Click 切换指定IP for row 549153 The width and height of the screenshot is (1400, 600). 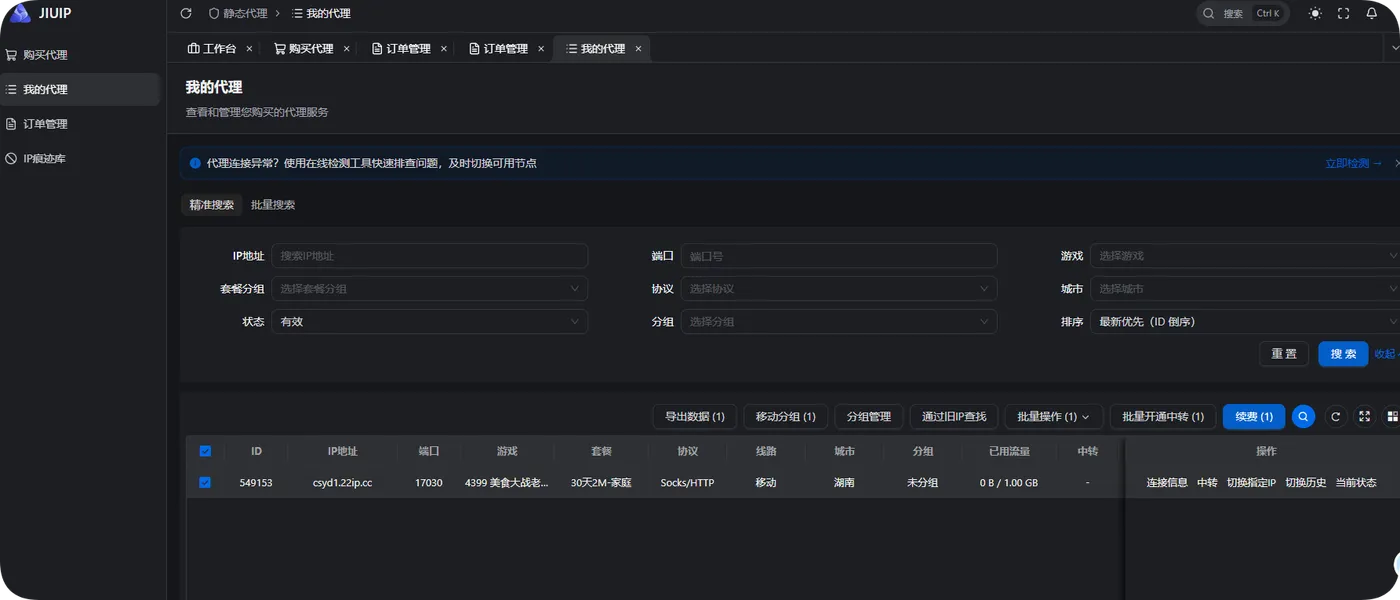[x=1251, y=482]
